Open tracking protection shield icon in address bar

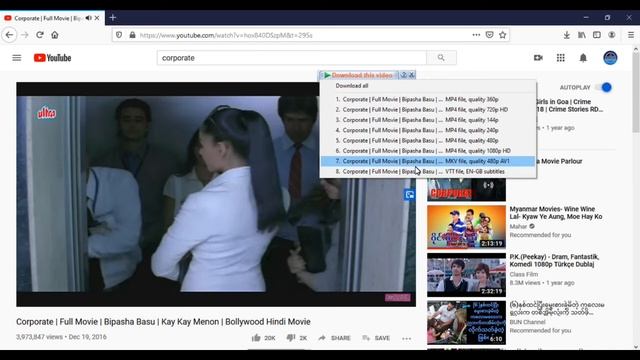pos(119,35)
